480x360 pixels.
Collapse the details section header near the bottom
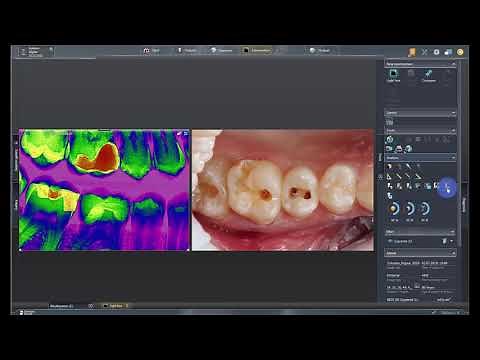tap(420, 253)
